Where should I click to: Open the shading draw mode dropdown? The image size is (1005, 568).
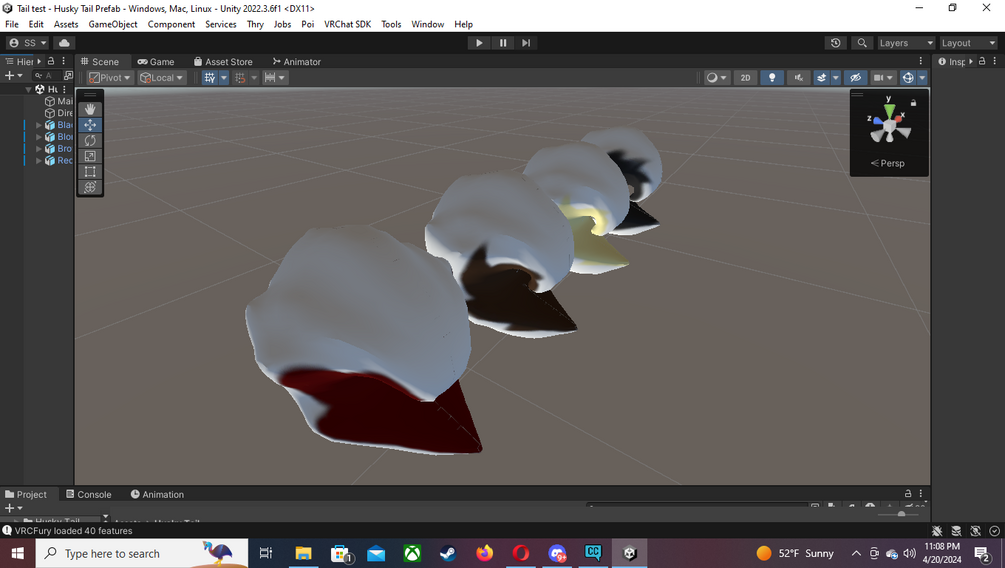tap(716, 78)
